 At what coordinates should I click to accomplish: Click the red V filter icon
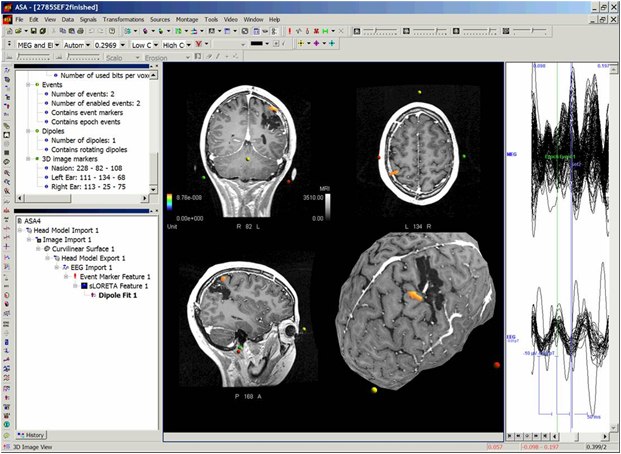pos(200,45)
